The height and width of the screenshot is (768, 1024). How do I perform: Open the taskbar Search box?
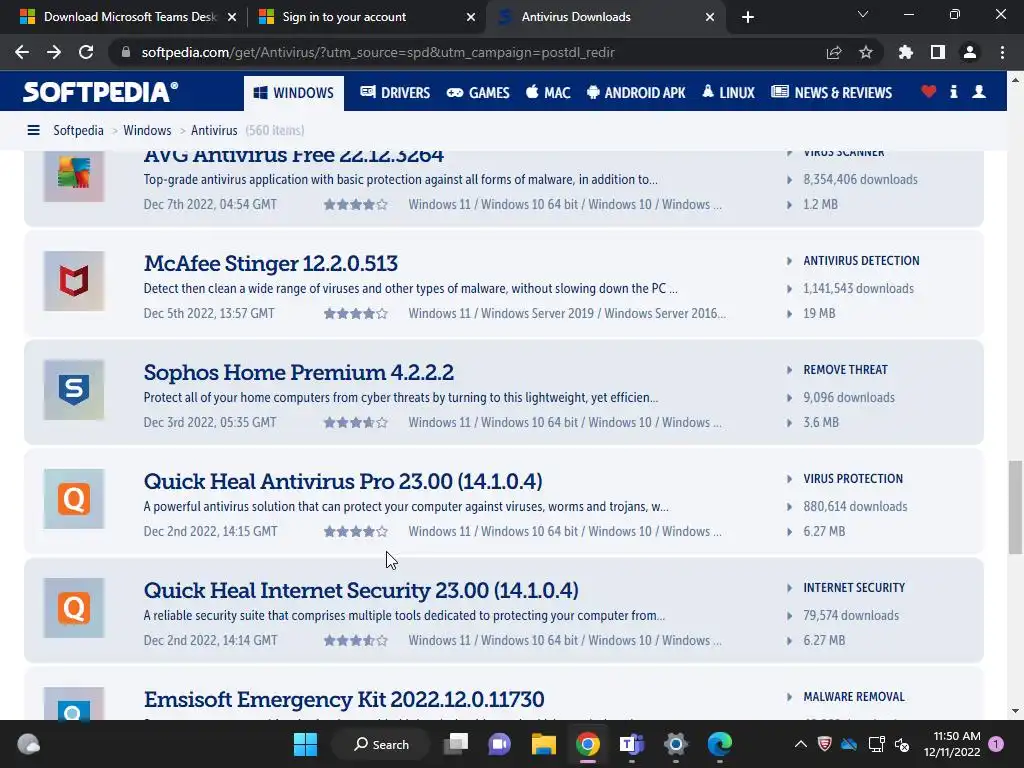pos(381,744)
